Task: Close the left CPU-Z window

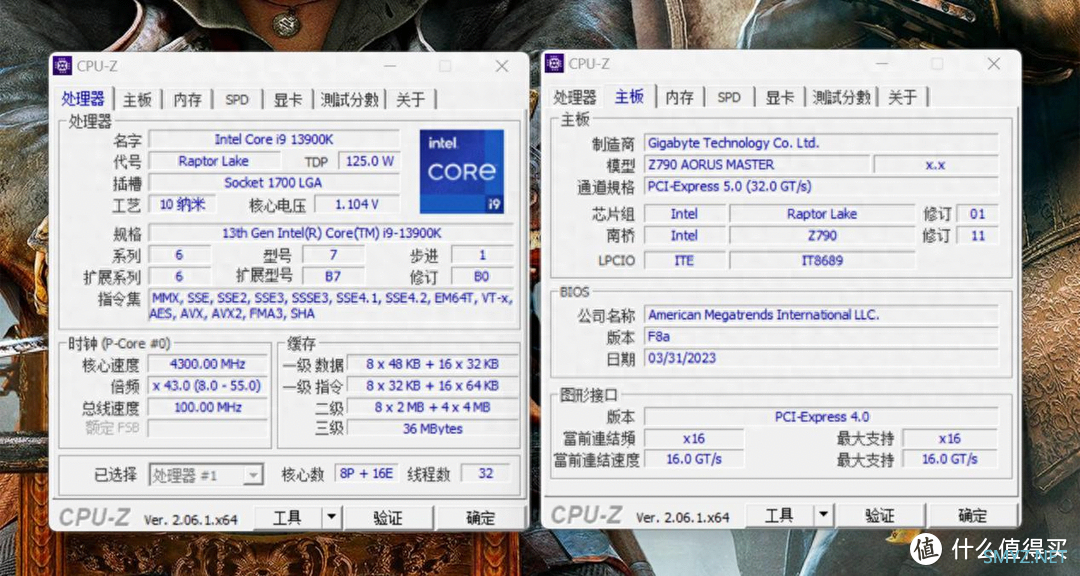Action: [x=501, y=66]
